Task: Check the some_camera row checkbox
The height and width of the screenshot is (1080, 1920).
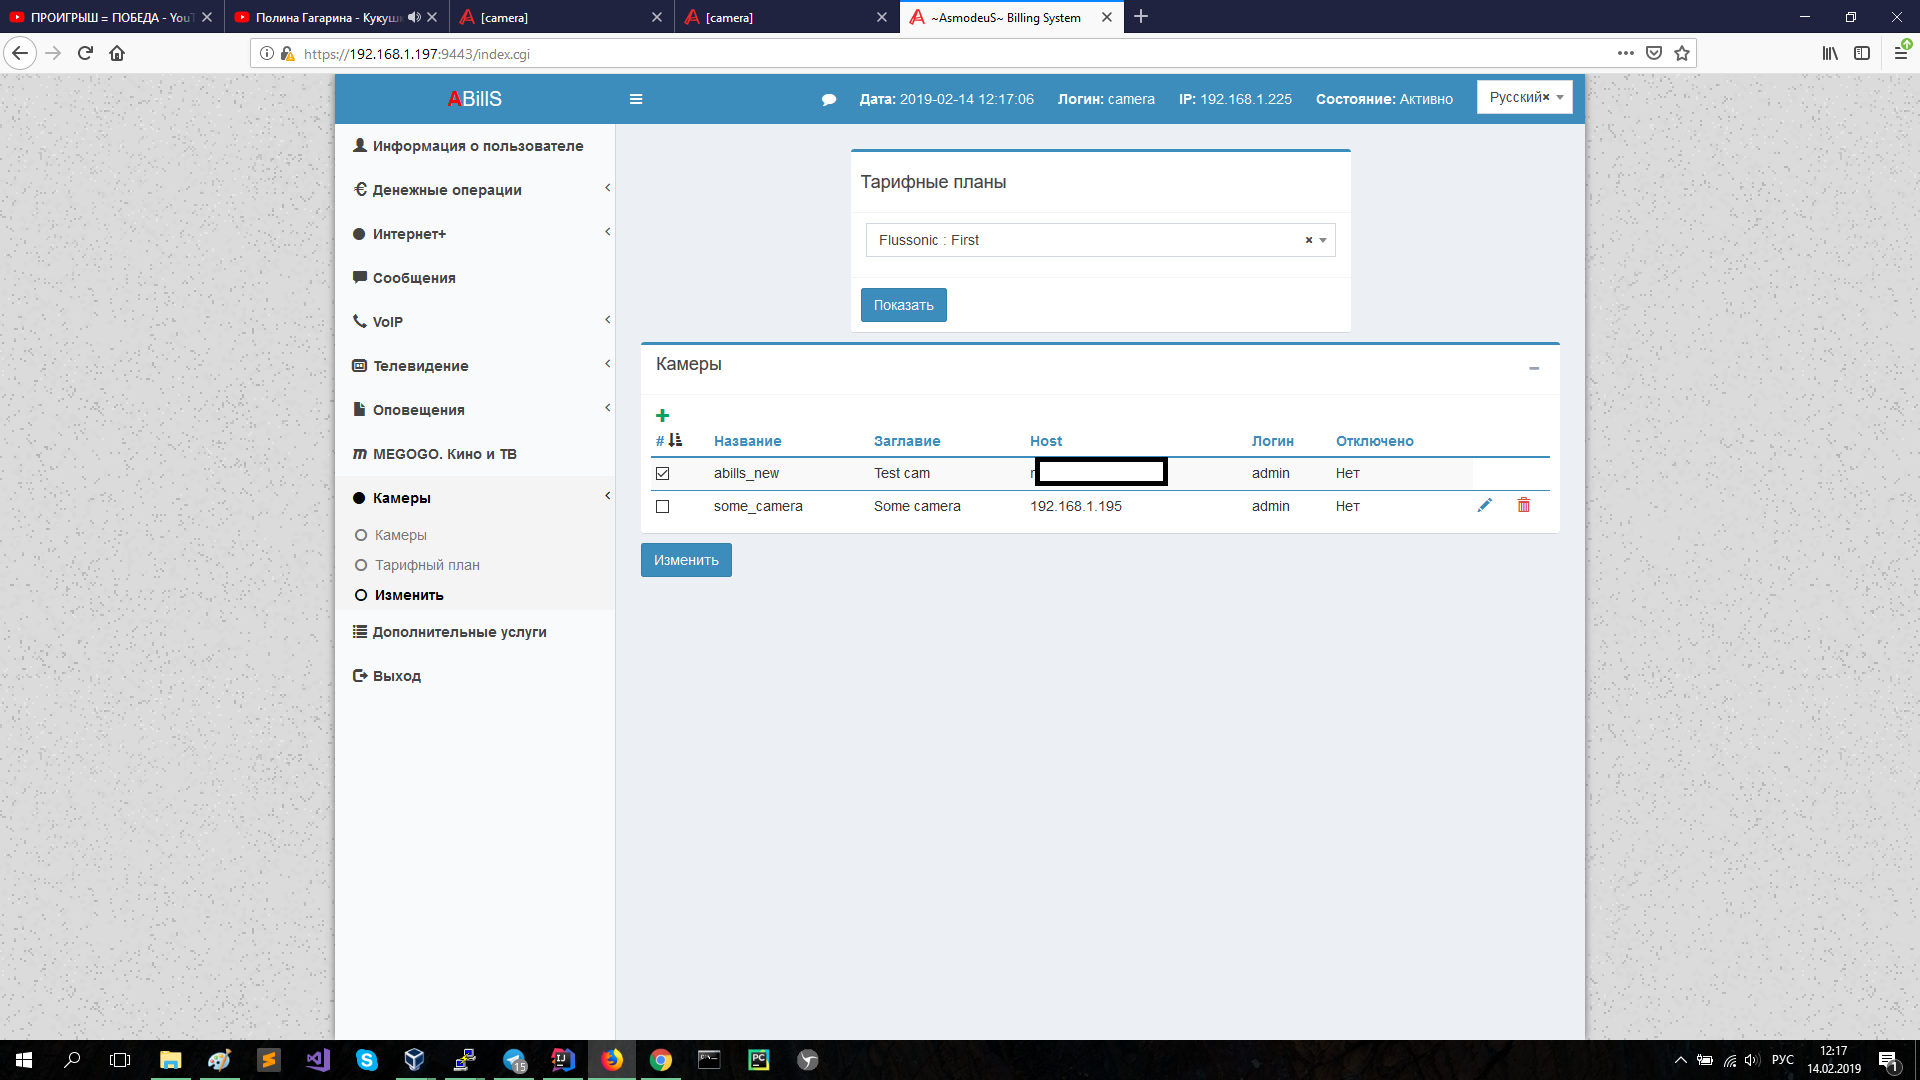Action: (662, 507)
